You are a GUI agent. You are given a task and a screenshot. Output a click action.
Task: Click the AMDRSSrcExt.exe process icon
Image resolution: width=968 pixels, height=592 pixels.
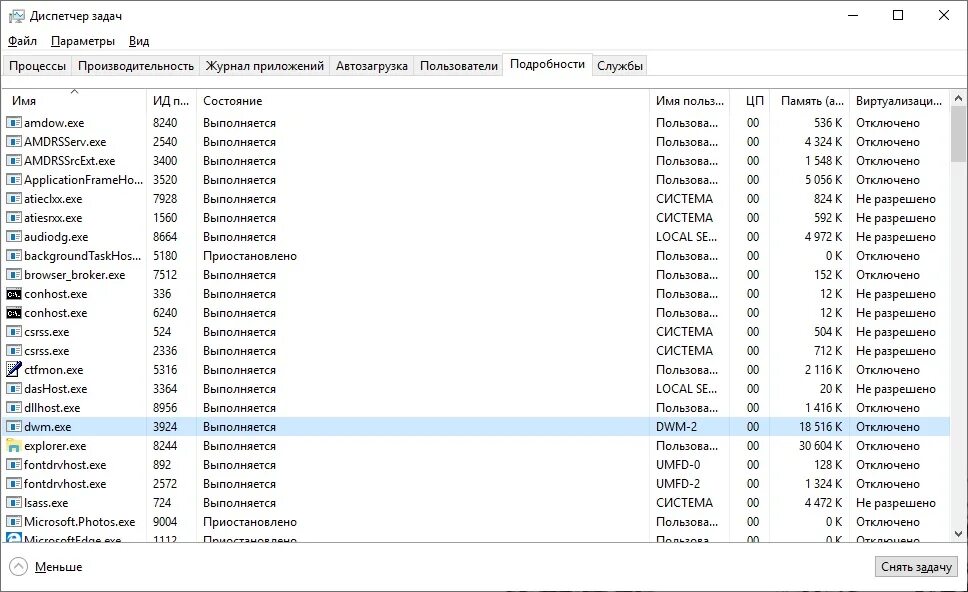14,161
